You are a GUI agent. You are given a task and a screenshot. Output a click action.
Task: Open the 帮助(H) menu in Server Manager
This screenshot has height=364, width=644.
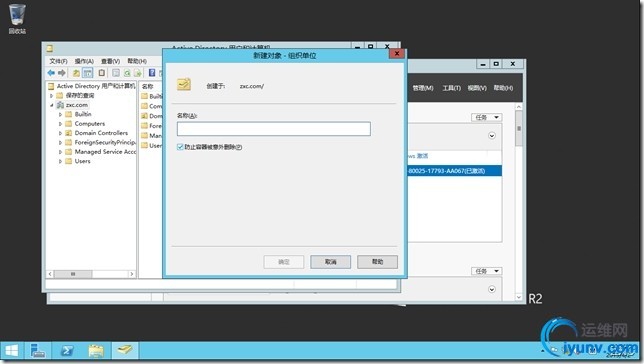click(x=503, y=88)
